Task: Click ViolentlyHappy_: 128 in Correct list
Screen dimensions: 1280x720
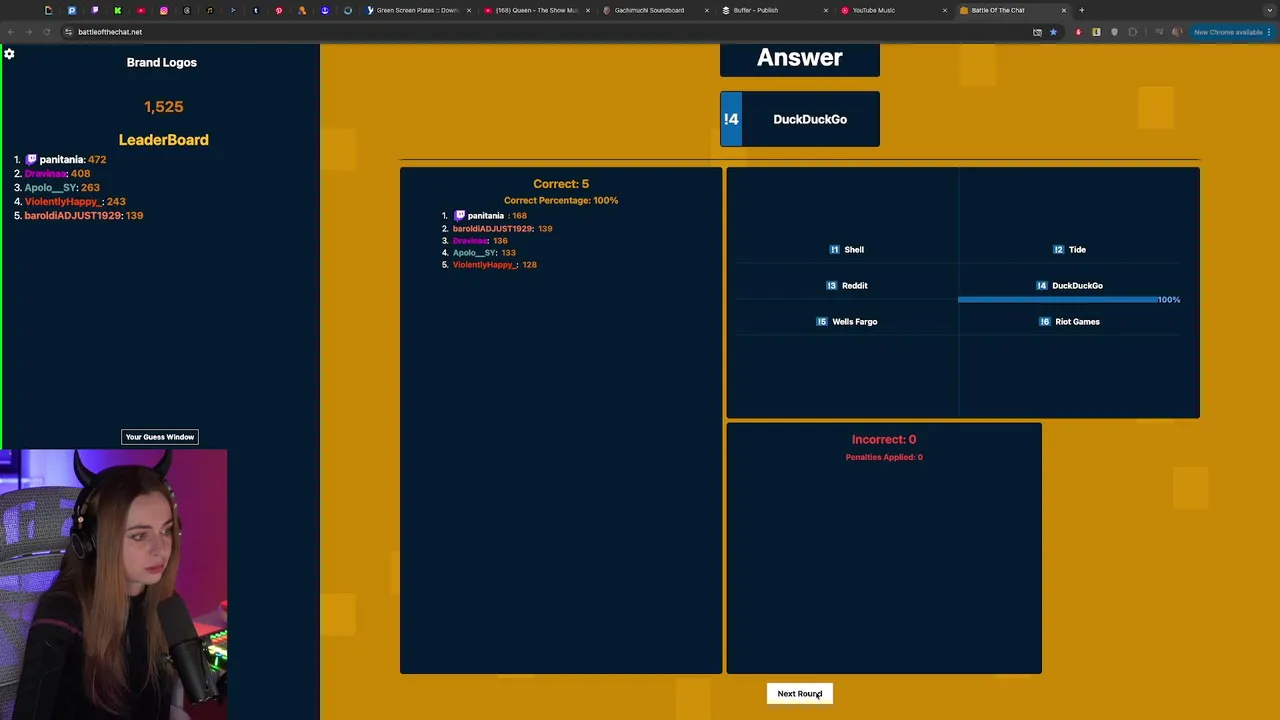Action: [x=495, y=265]
